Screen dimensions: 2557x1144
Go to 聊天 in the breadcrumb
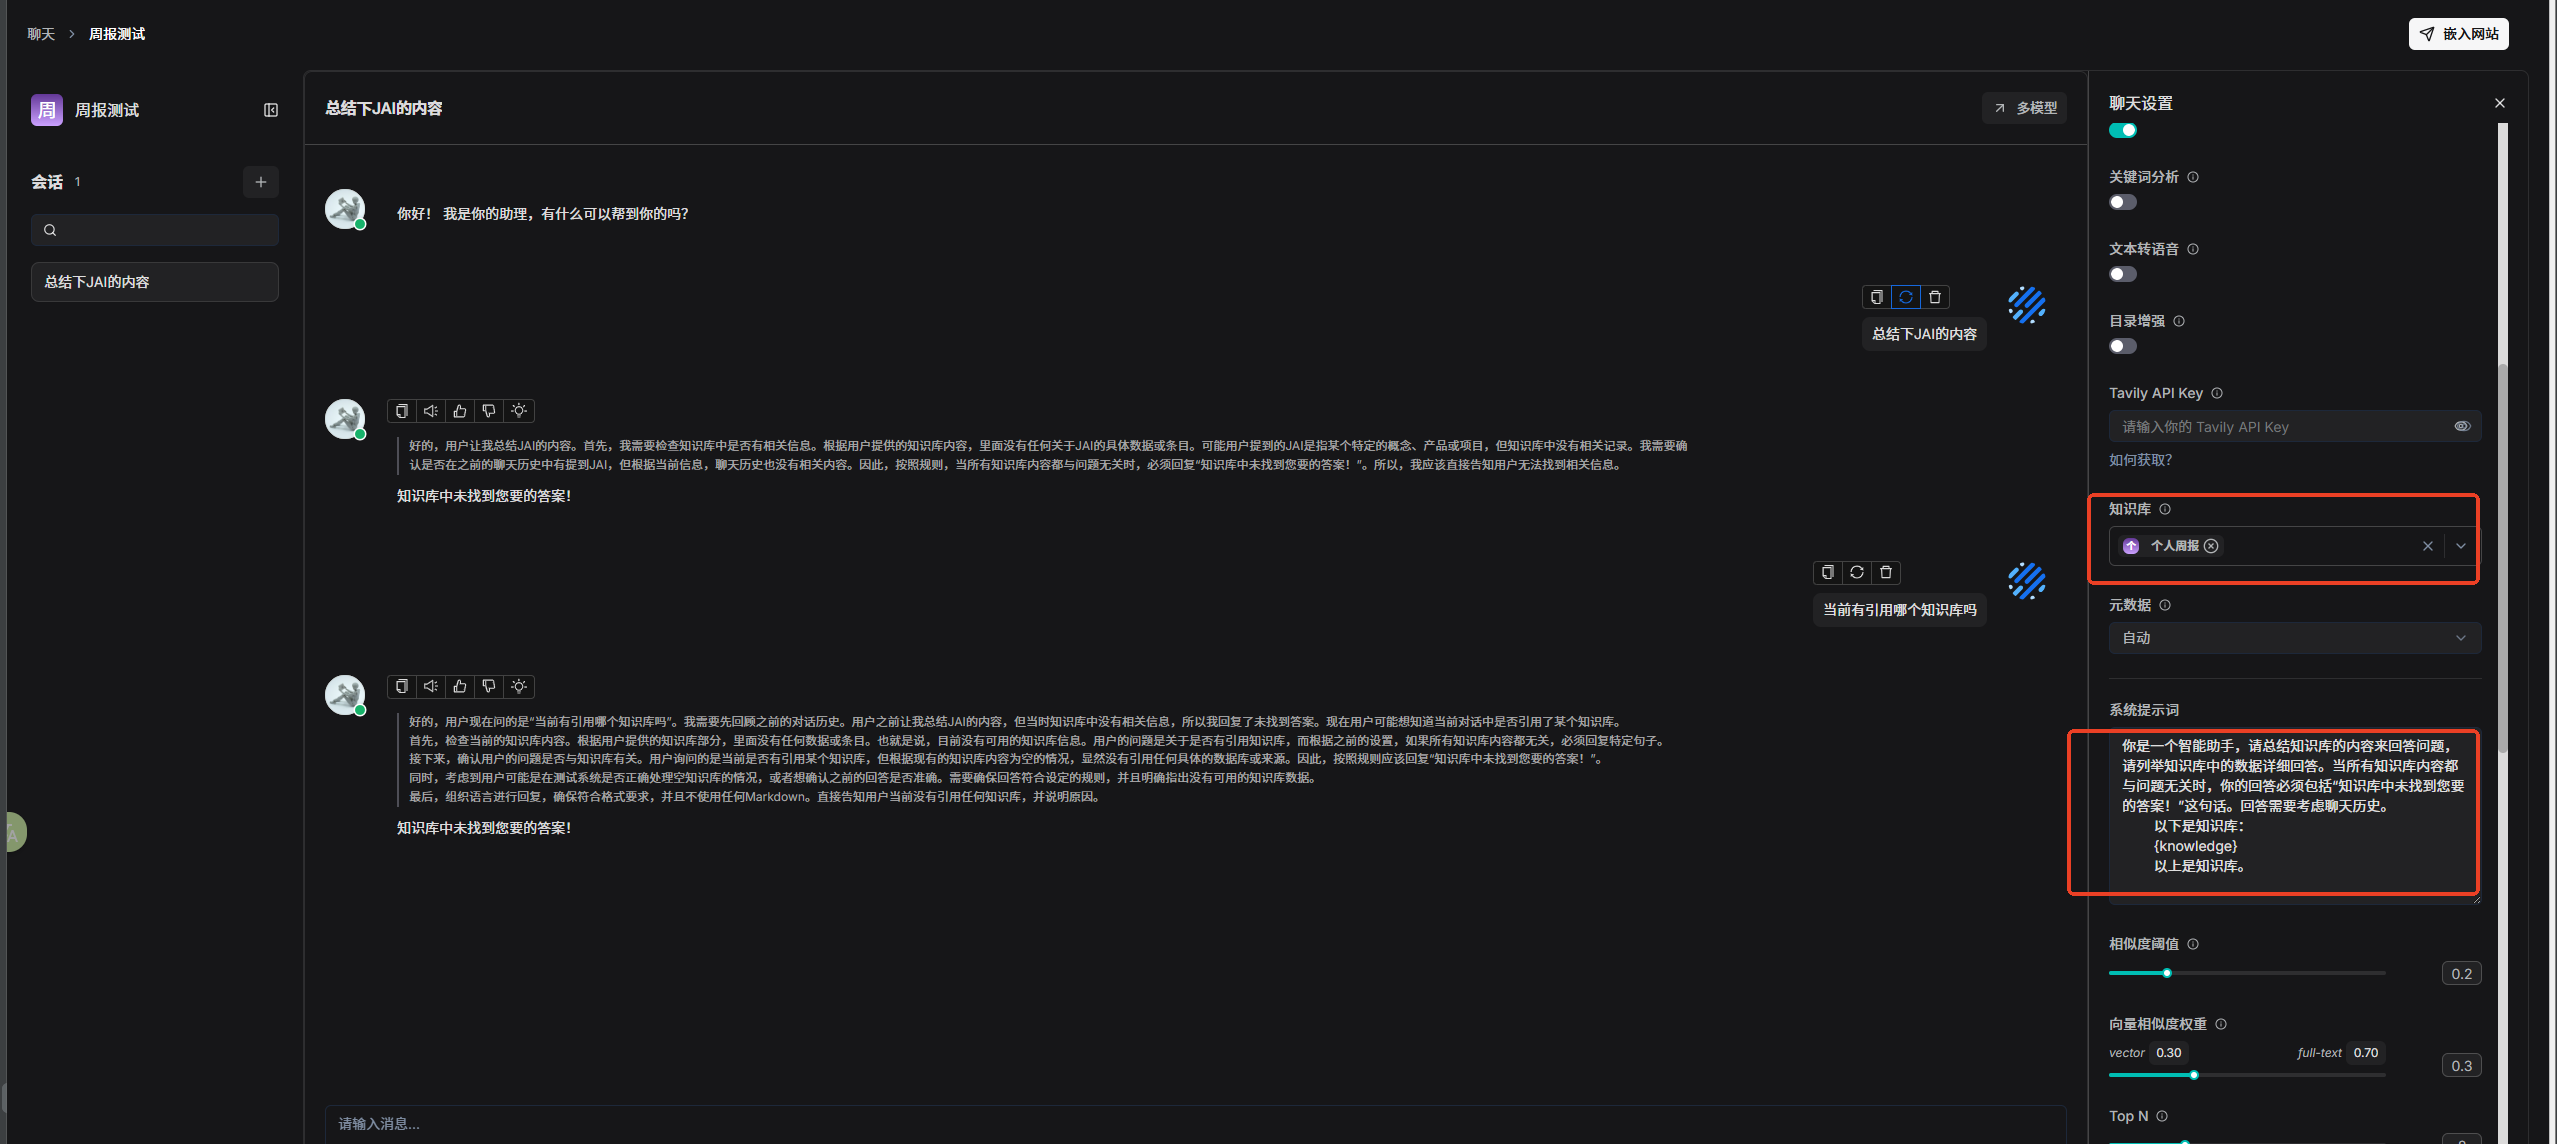point(41,34)
